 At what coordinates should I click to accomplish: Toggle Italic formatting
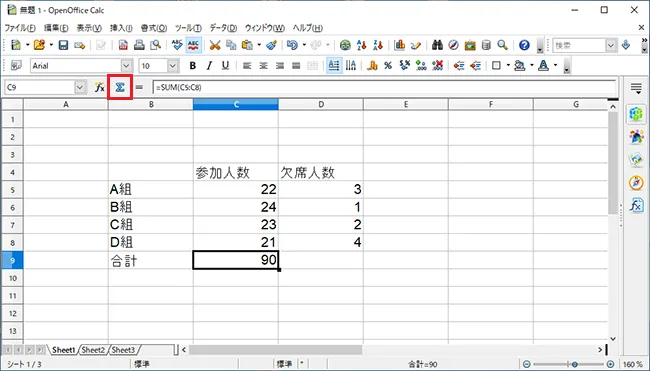point(209,65)
